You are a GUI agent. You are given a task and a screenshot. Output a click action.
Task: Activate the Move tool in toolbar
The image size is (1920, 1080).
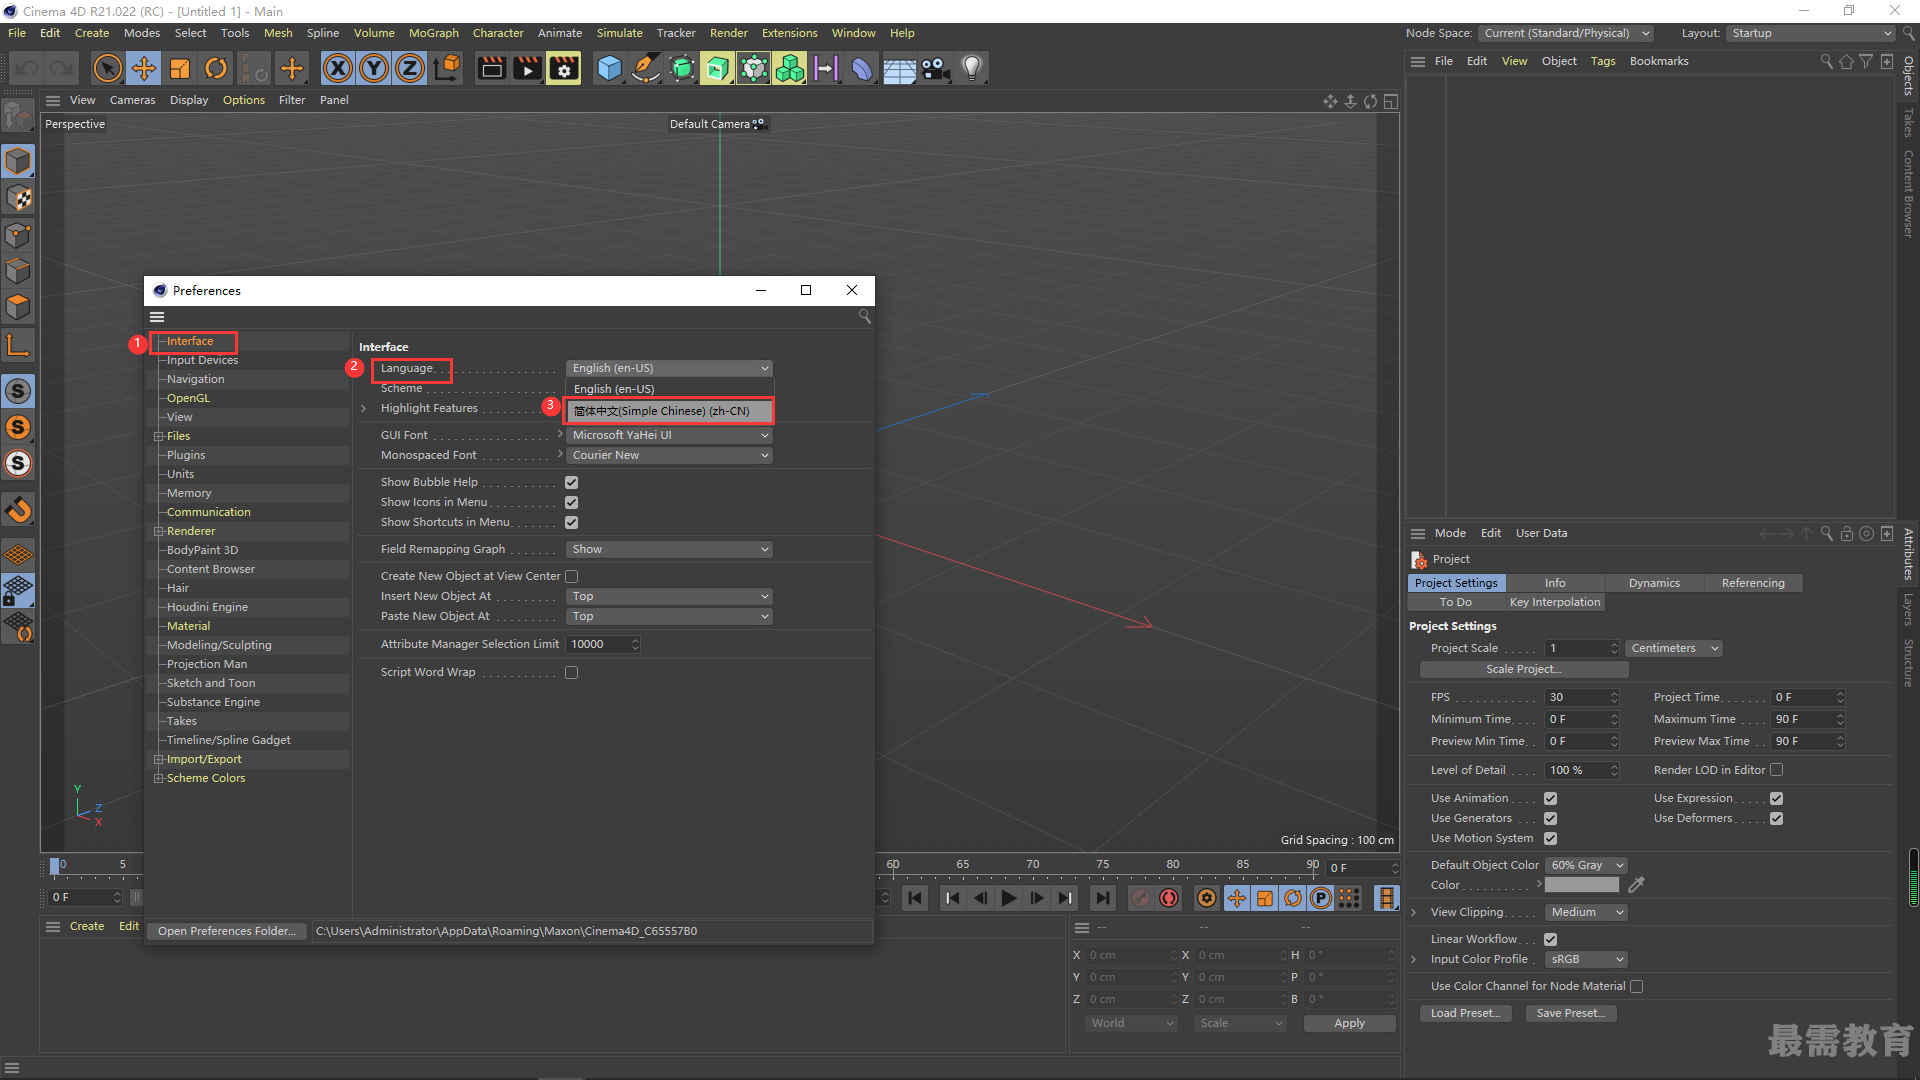(144, 68)
